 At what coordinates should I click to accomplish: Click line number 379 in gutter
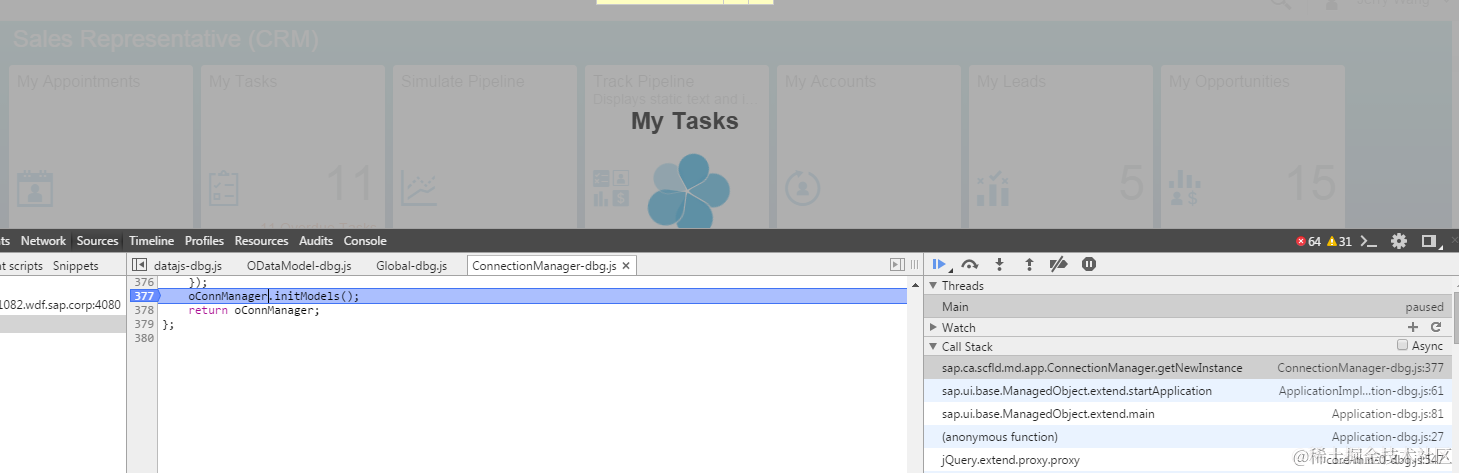144,324
